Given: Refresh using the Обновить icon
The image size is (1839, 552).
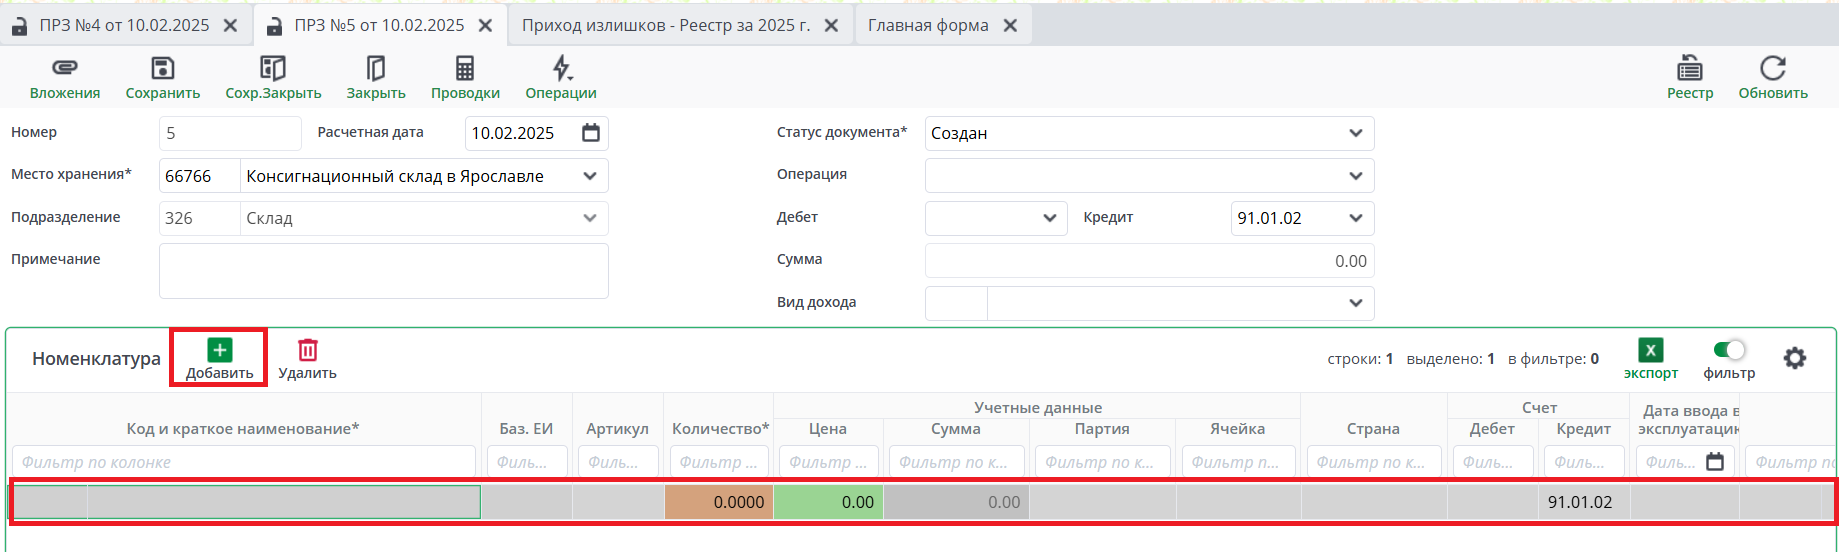Looking at the screenshot, I should 1772,69.
